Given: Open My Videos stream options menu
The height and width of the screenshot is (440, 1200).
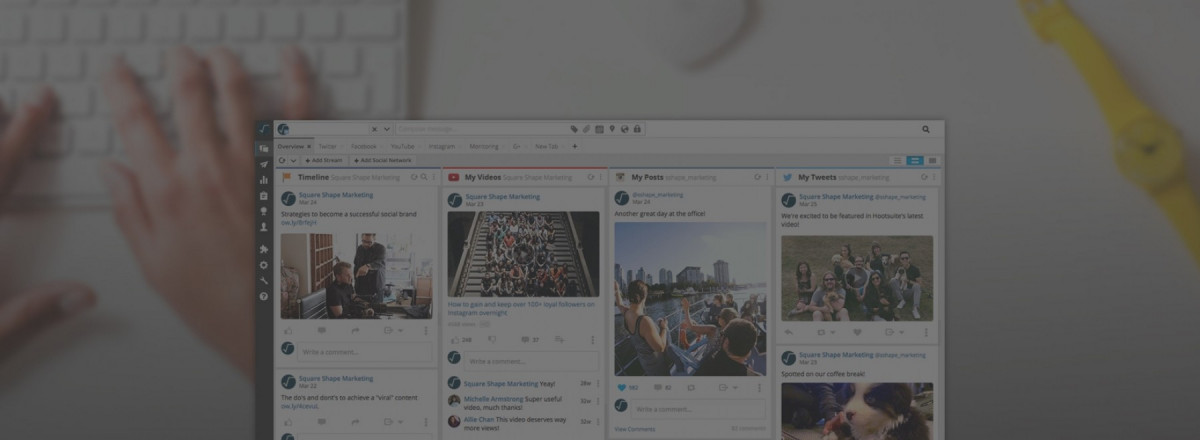Looking at the screenshot, I should click(601, 177).
